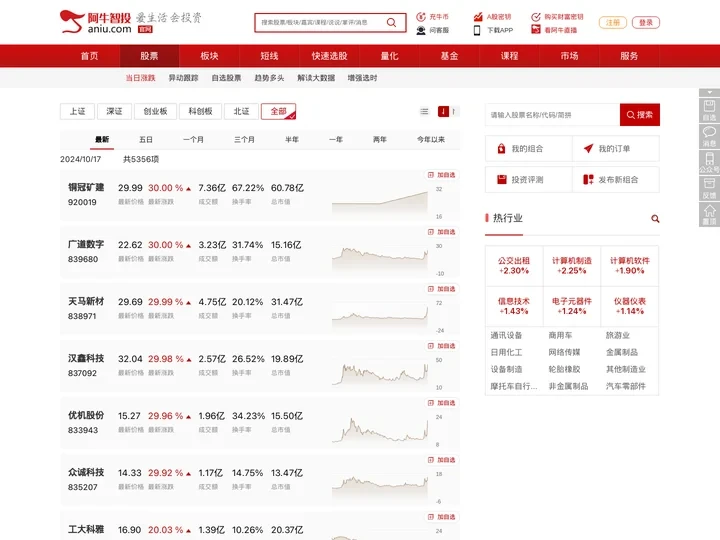Add 汉鑫科技 to watchlist via 加自选
This screenshot has height=540, width=720.
coord(441,346)
